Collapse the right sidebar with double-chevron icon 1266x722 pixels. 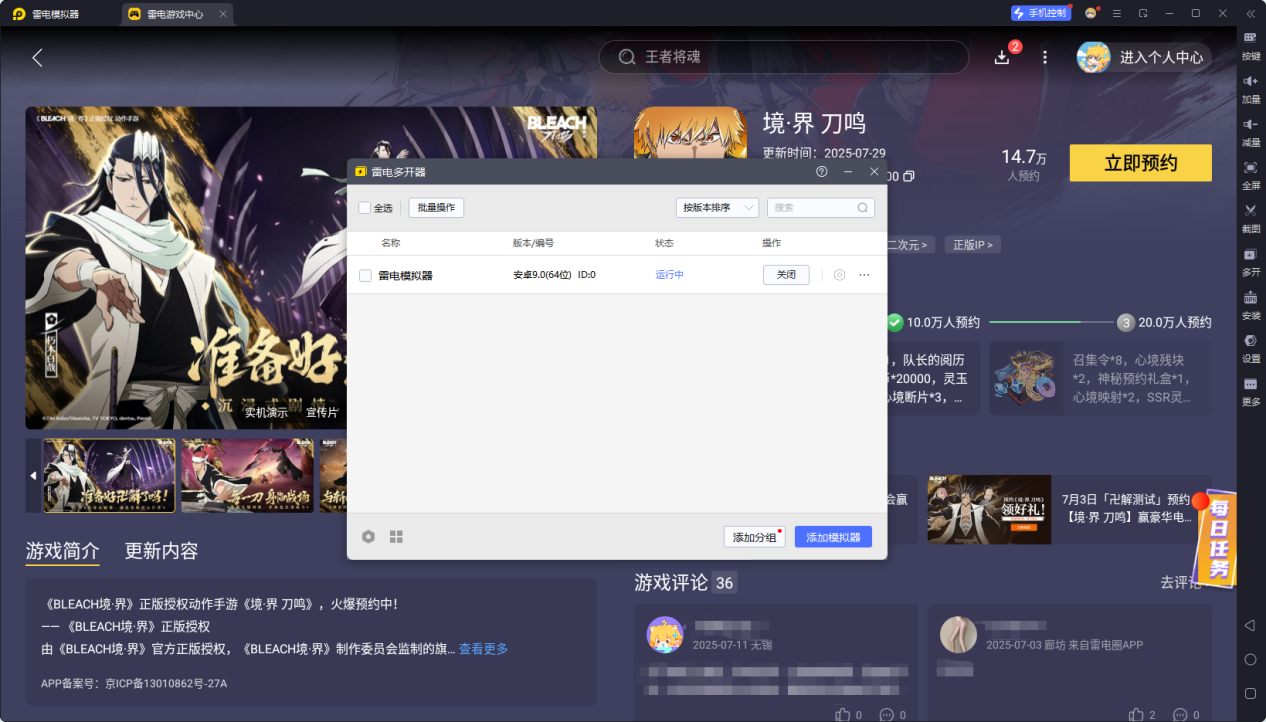pos(1250,13)
